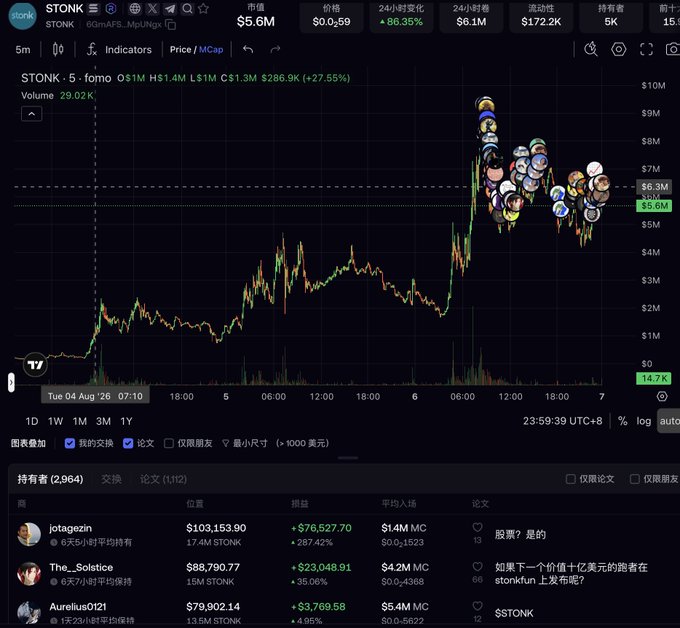Click the Solana chain icon beside STONK
This screenshot has height=628, width=680.
[93, 8]
